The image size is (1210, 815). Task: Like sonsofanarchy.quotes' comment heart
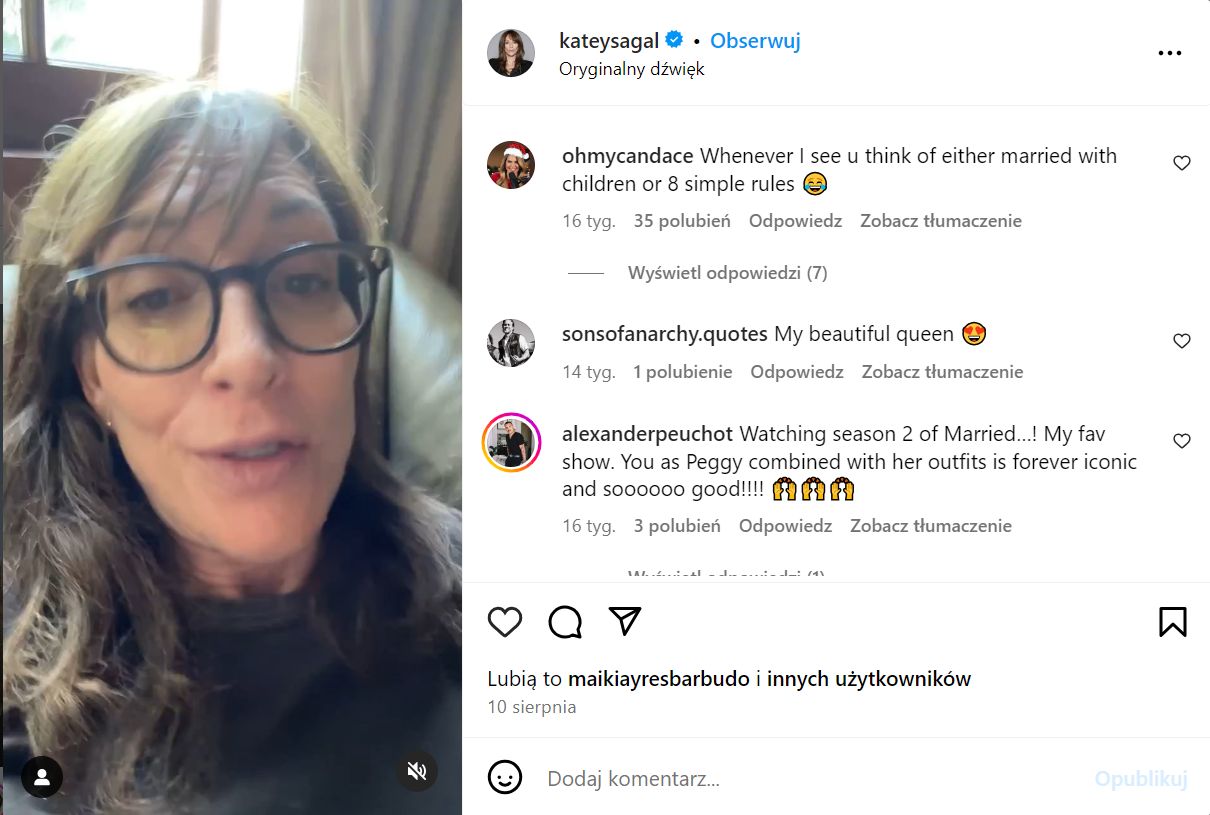[x=1181, y=340]
